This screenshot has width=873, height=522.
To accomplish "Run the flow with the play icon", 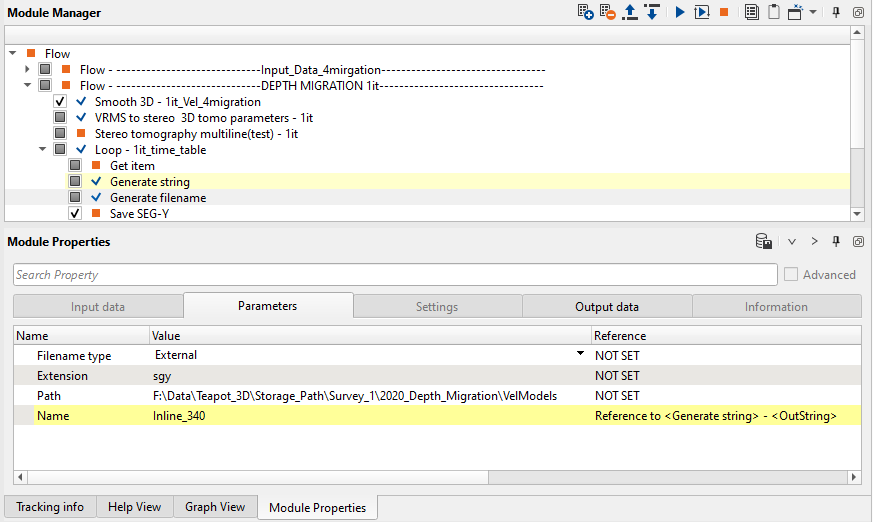I will (679, 12).
